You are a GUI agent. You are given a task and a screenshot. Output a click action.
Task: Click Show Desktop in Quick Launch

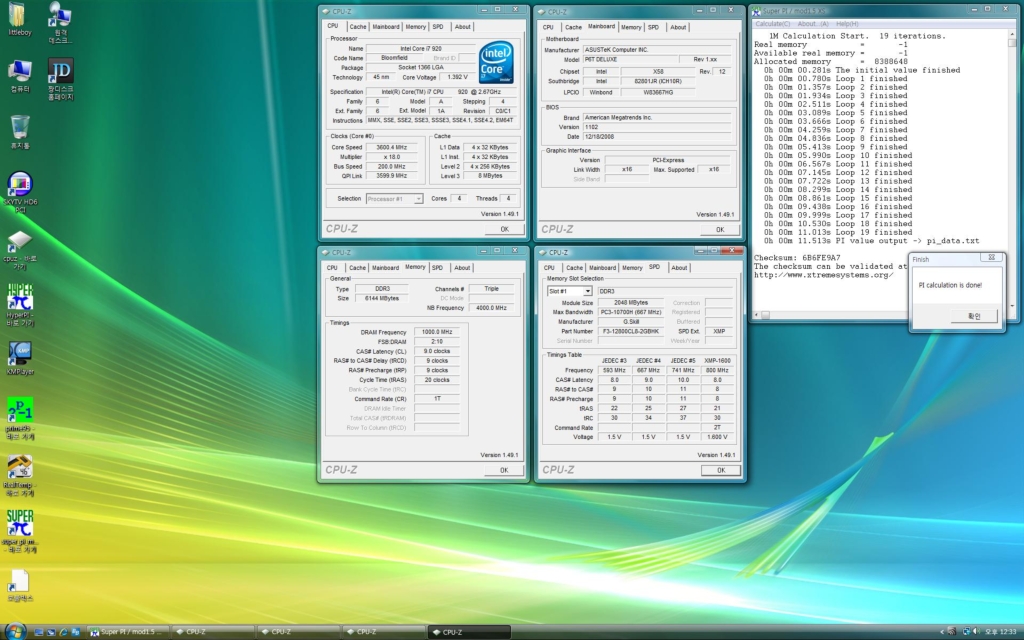[39, 632]
